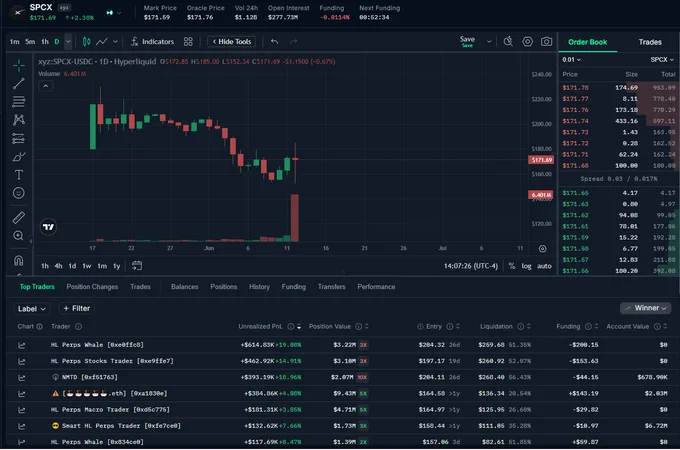Select the brush drawing tool
Image resolution: width=680 pixels, height=450 pixels.
(19, 157)
